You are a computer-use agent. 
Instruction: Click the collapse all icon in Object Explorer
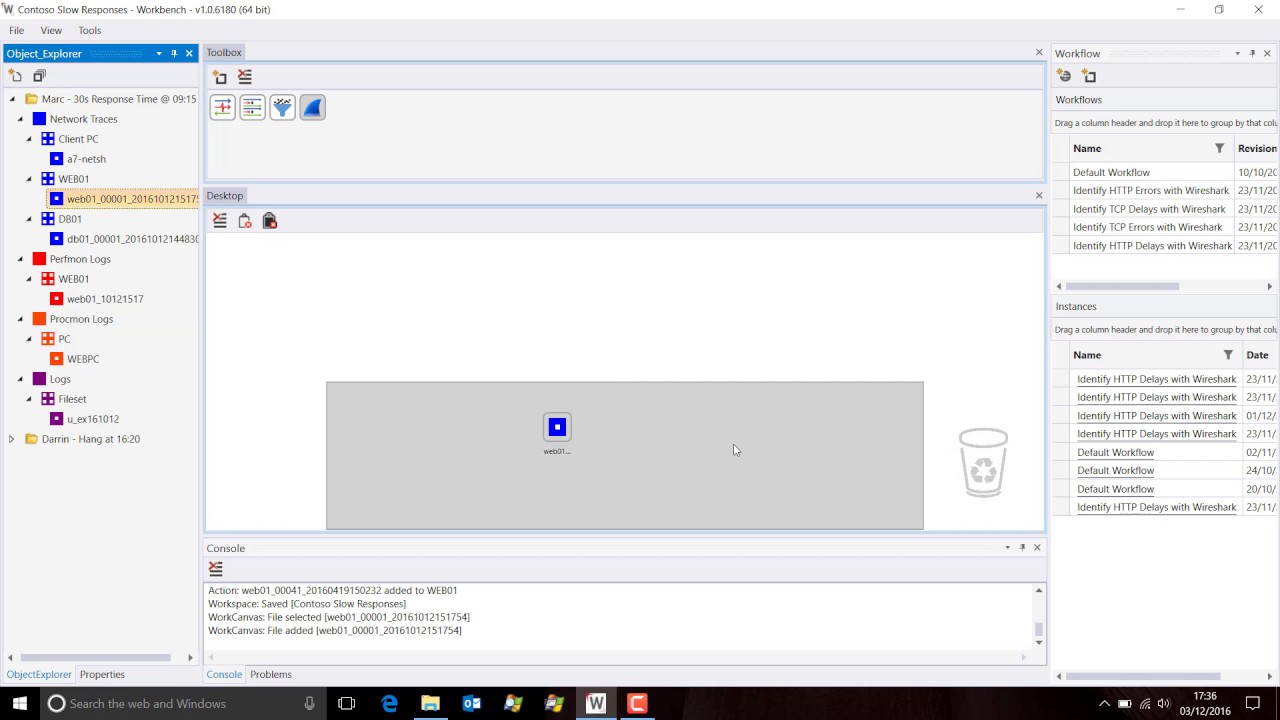[x=39, y=76]
